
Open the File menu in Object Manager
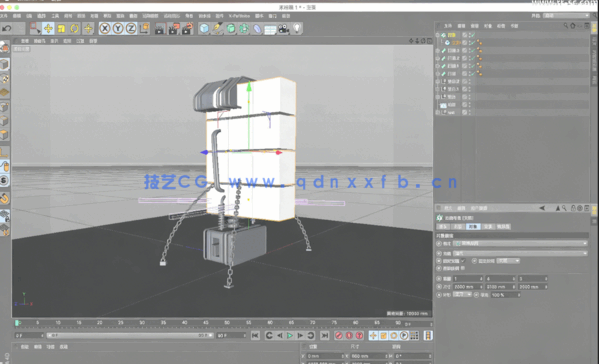pos(448,26)
